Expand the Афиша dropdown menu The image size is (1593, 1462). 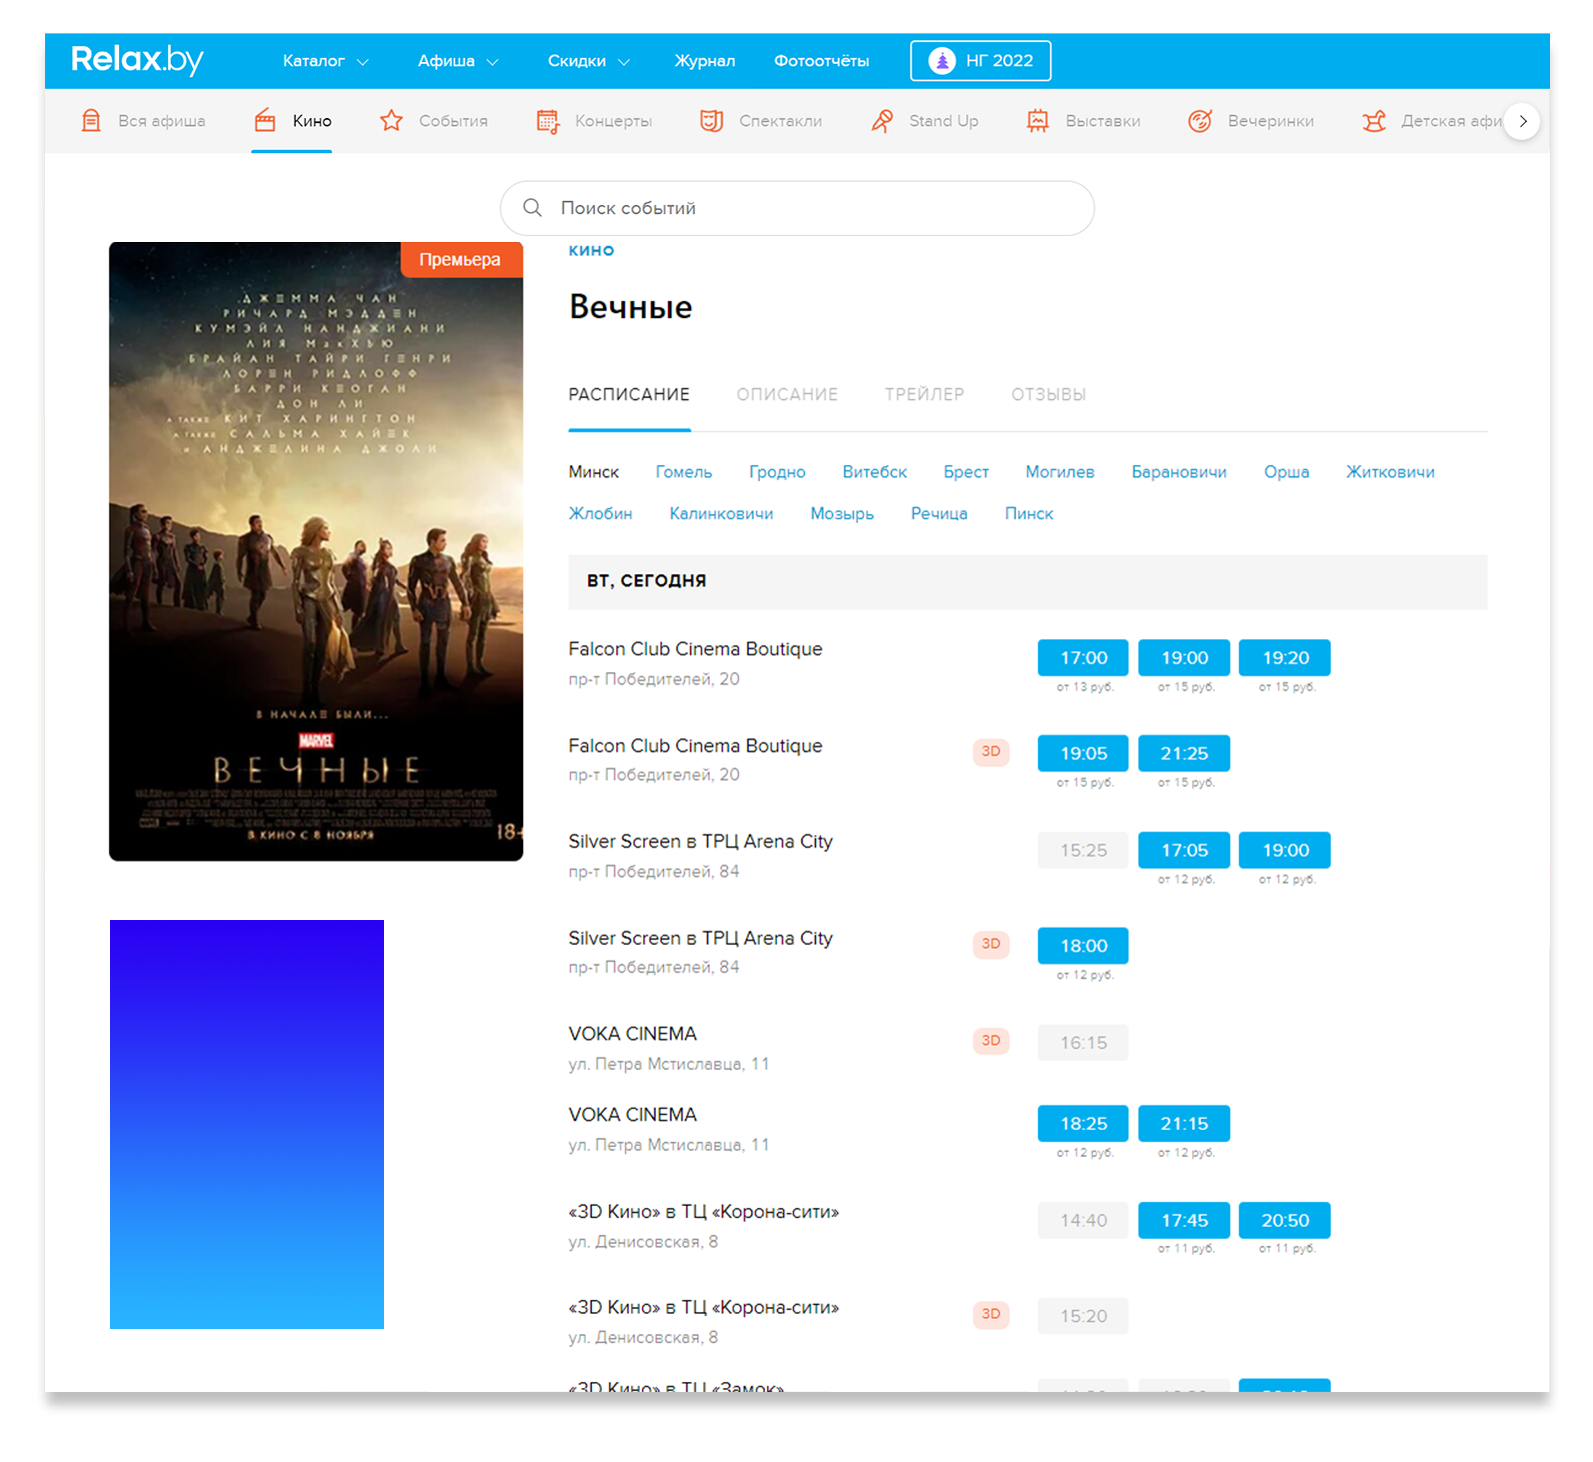pyautogui.click(x=458, y=61)
